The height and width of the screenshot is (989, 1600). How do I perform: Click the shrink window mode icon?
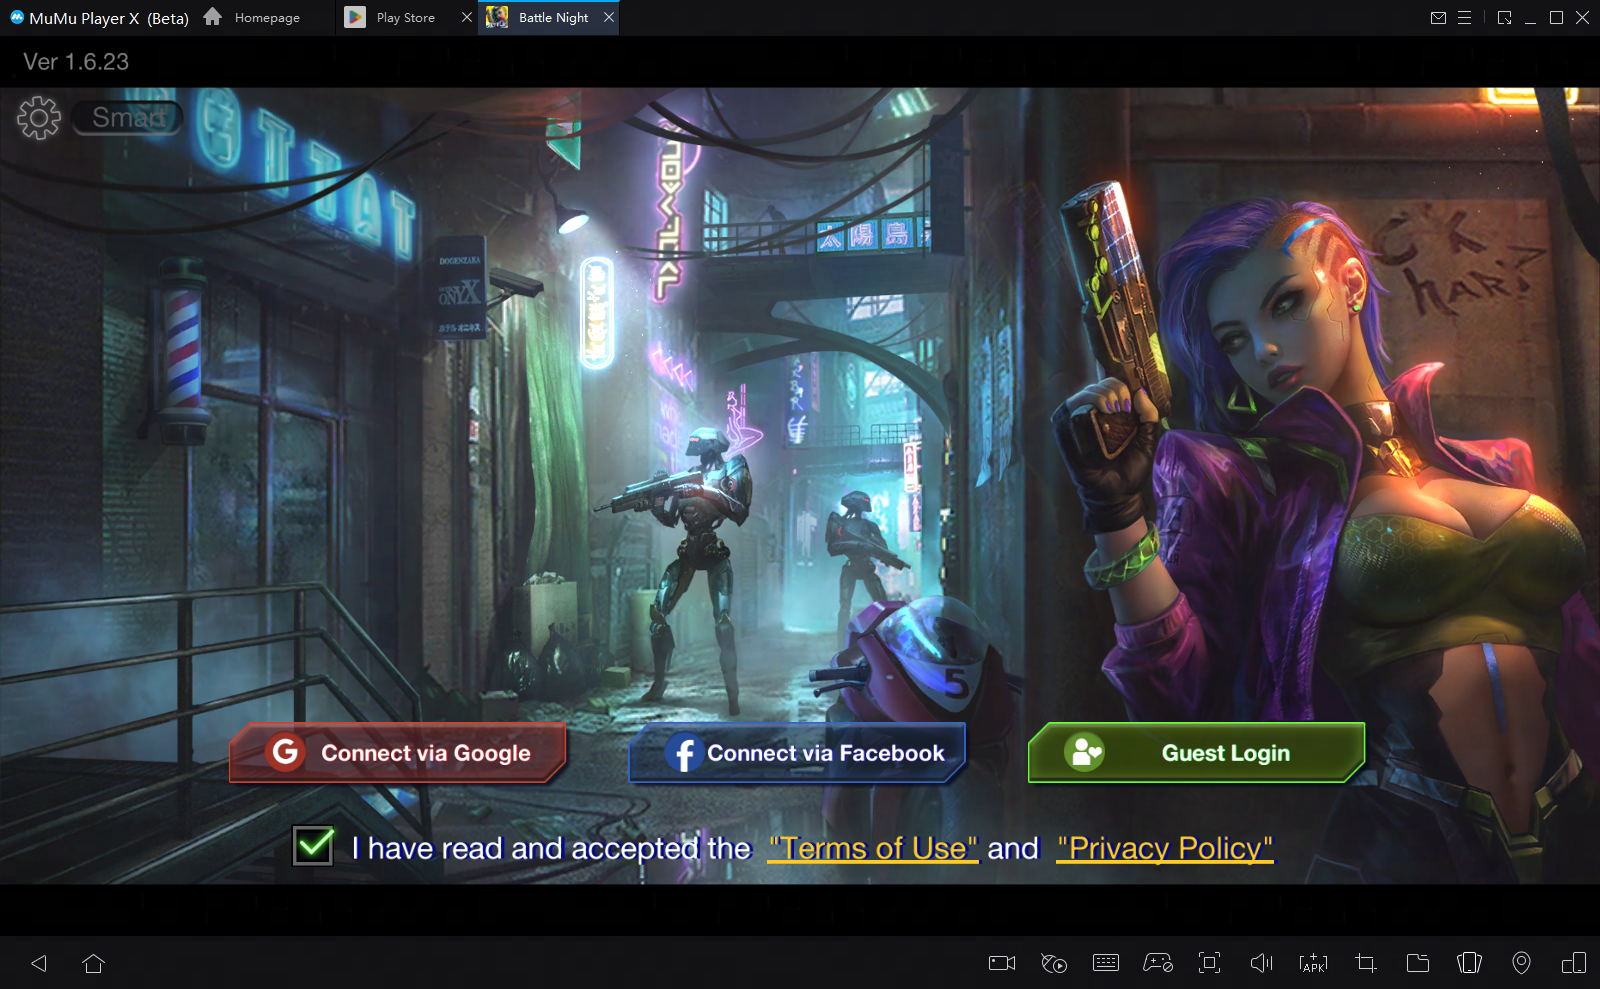tap(1504, 18)
